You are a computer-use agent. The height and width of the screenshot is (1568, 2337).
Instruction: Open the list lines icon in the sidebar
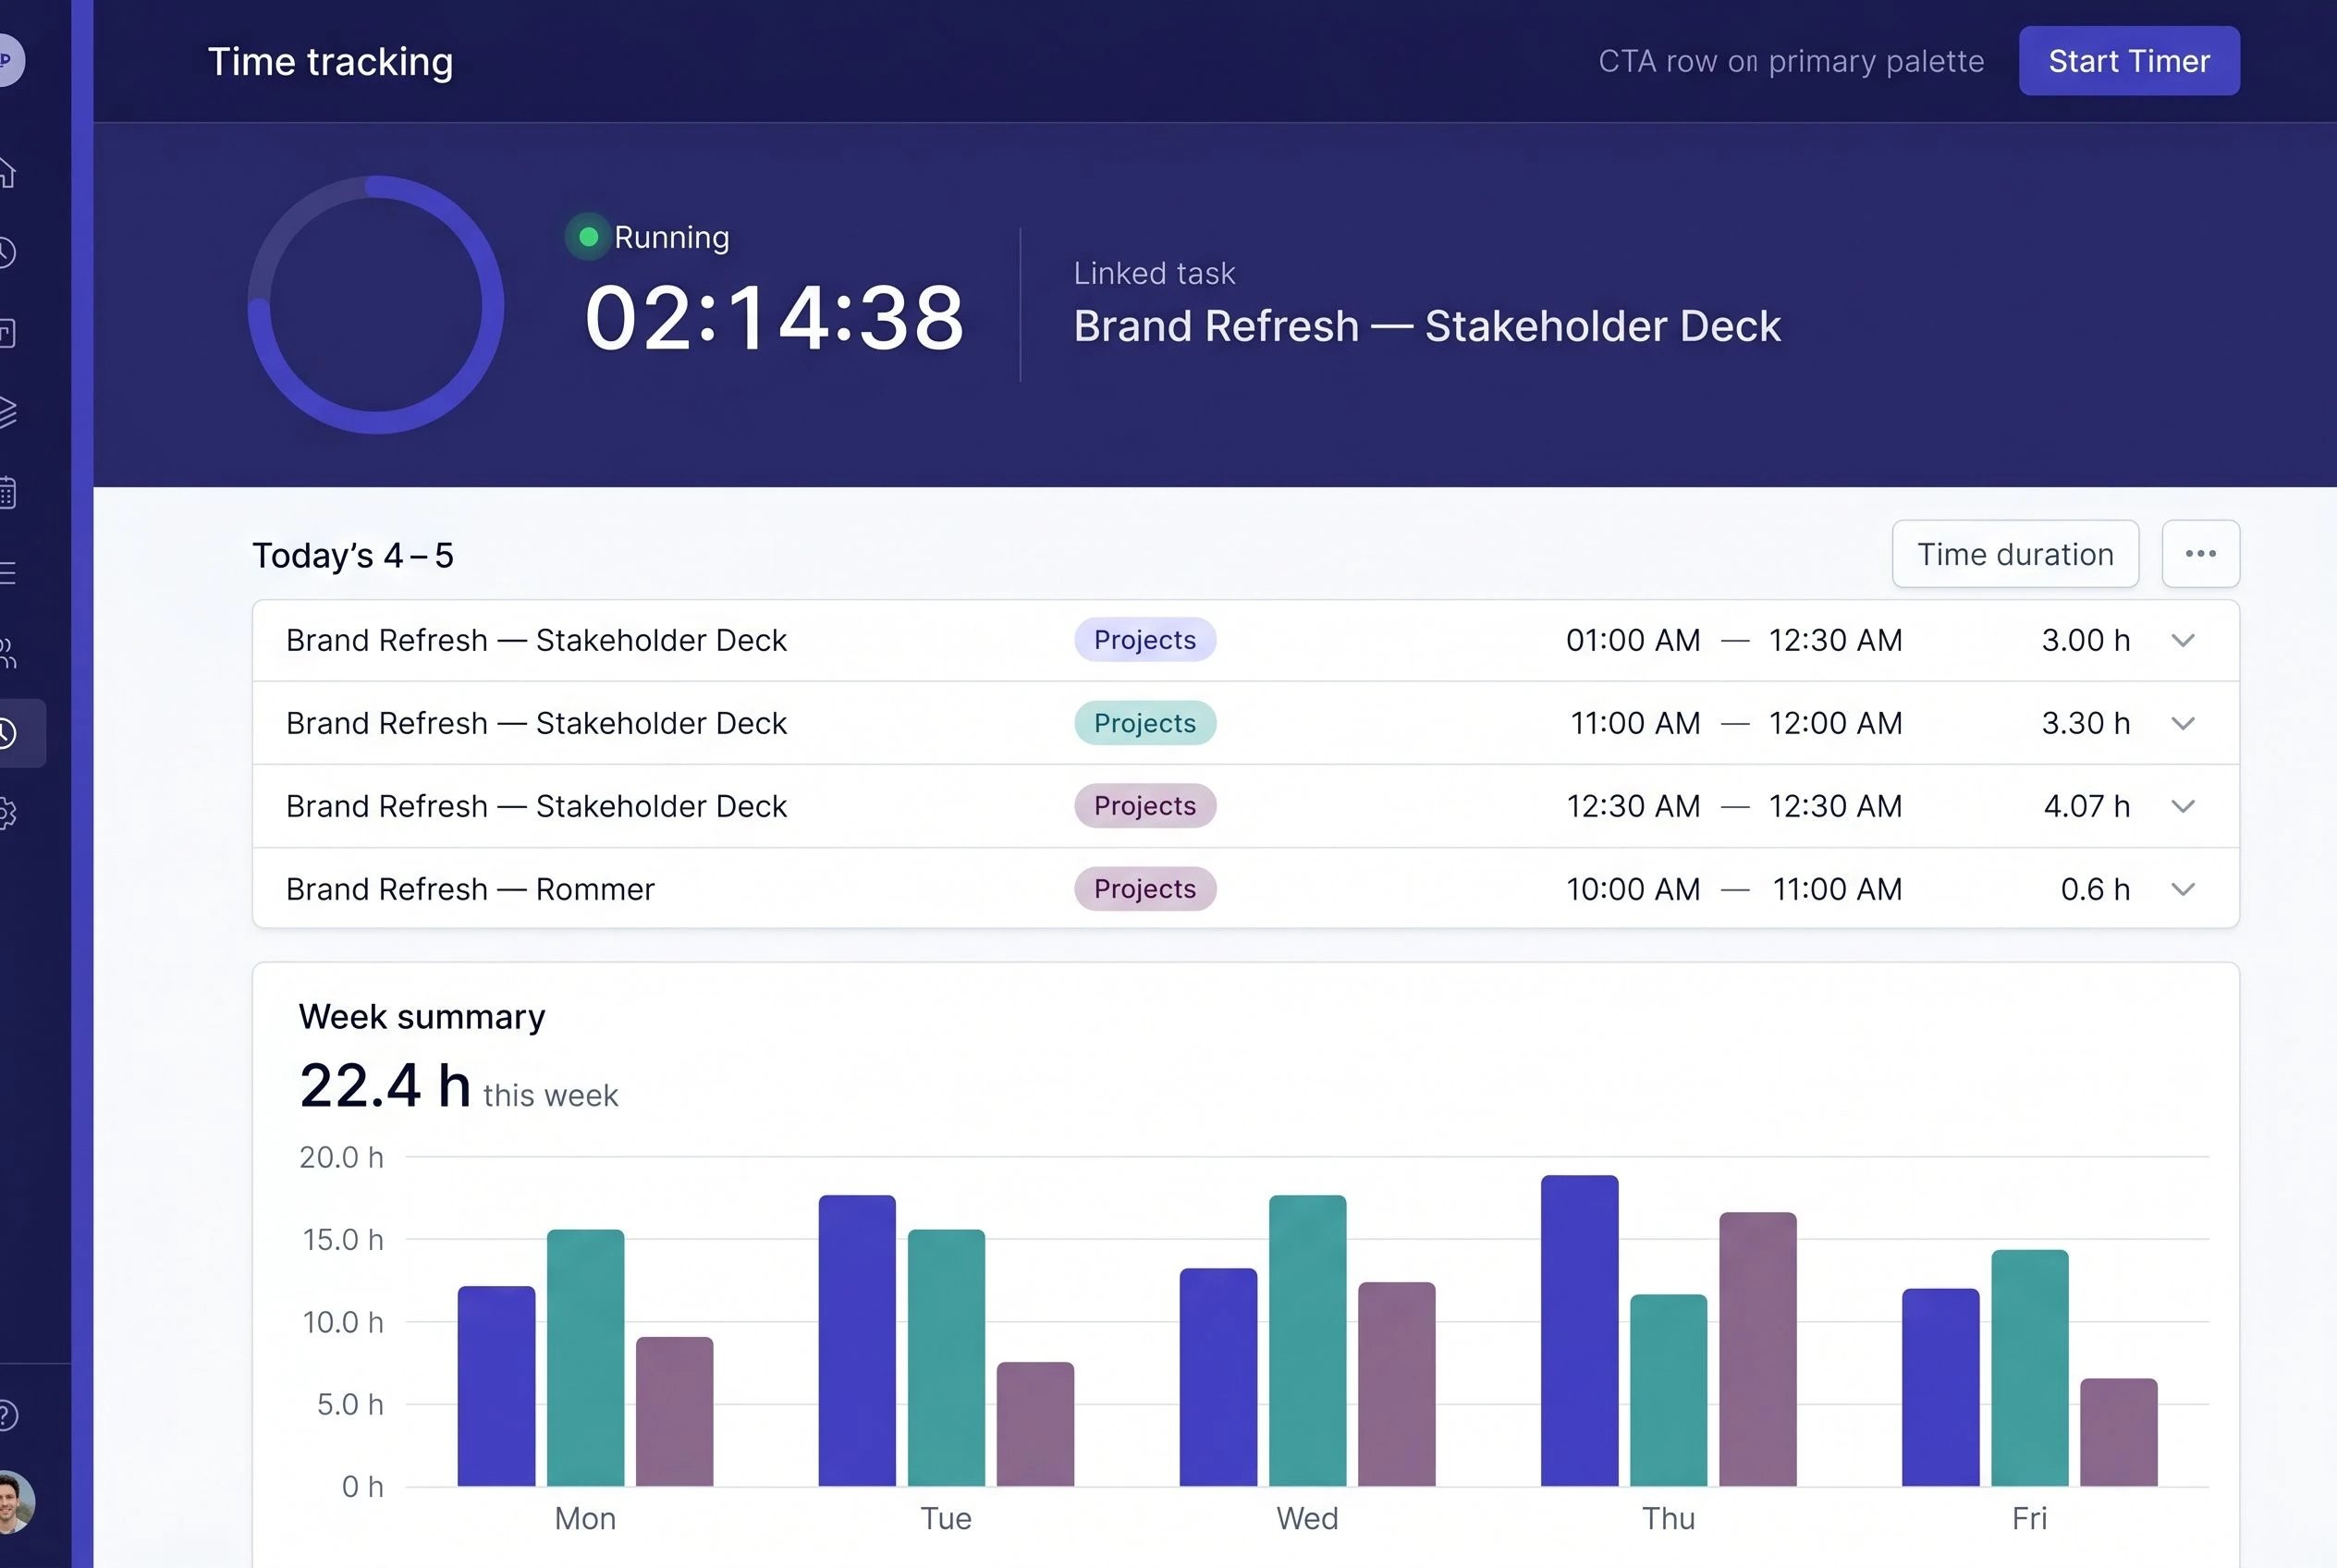(6, 572)
